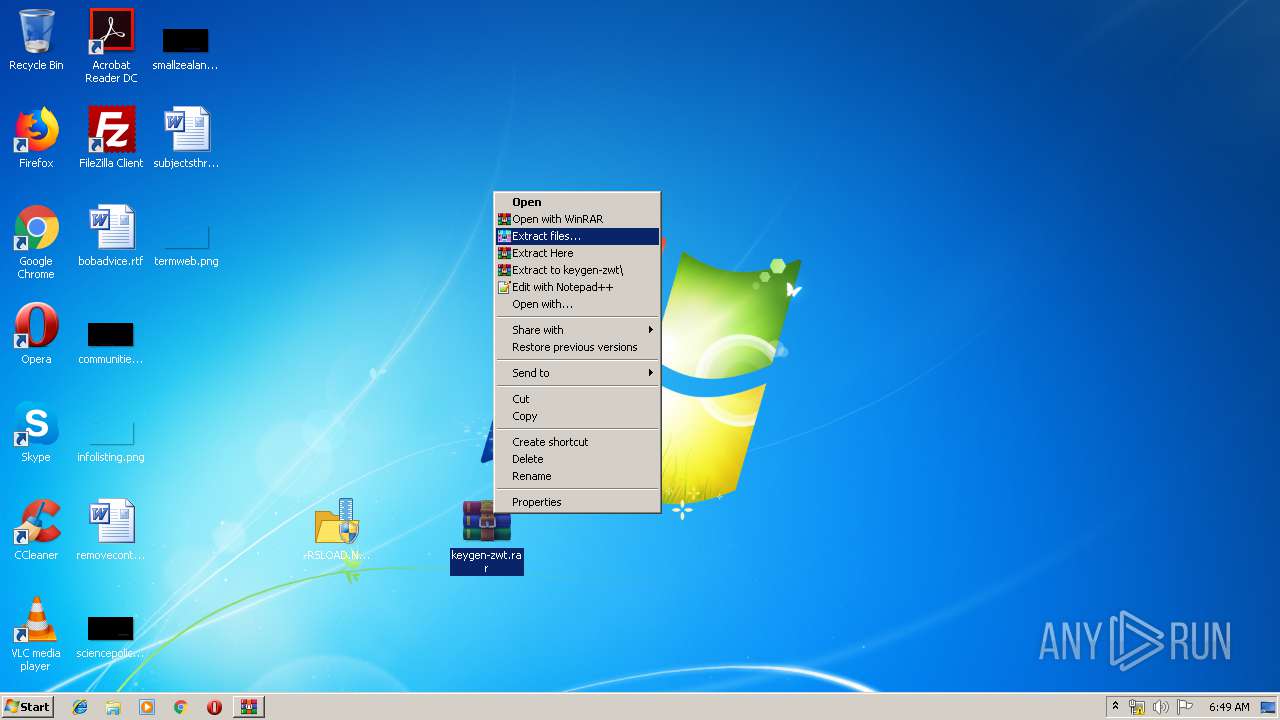The height and width of the screenshot is (720, 1280).
Task: Click Show desktop button at taskbar end
Action: 1269,707
